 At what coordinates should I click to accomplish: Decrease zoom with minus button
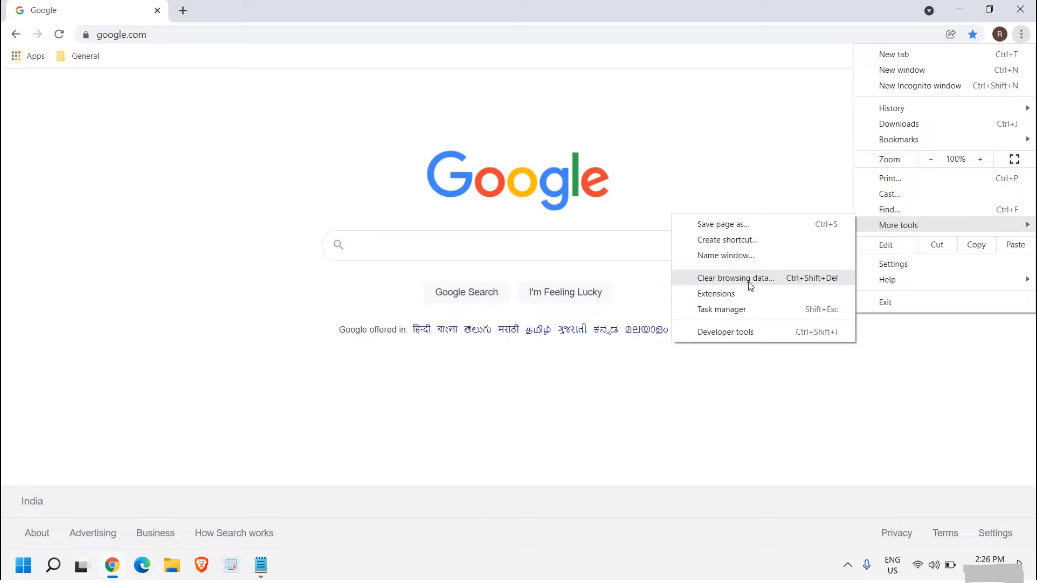tap(931, 159)
